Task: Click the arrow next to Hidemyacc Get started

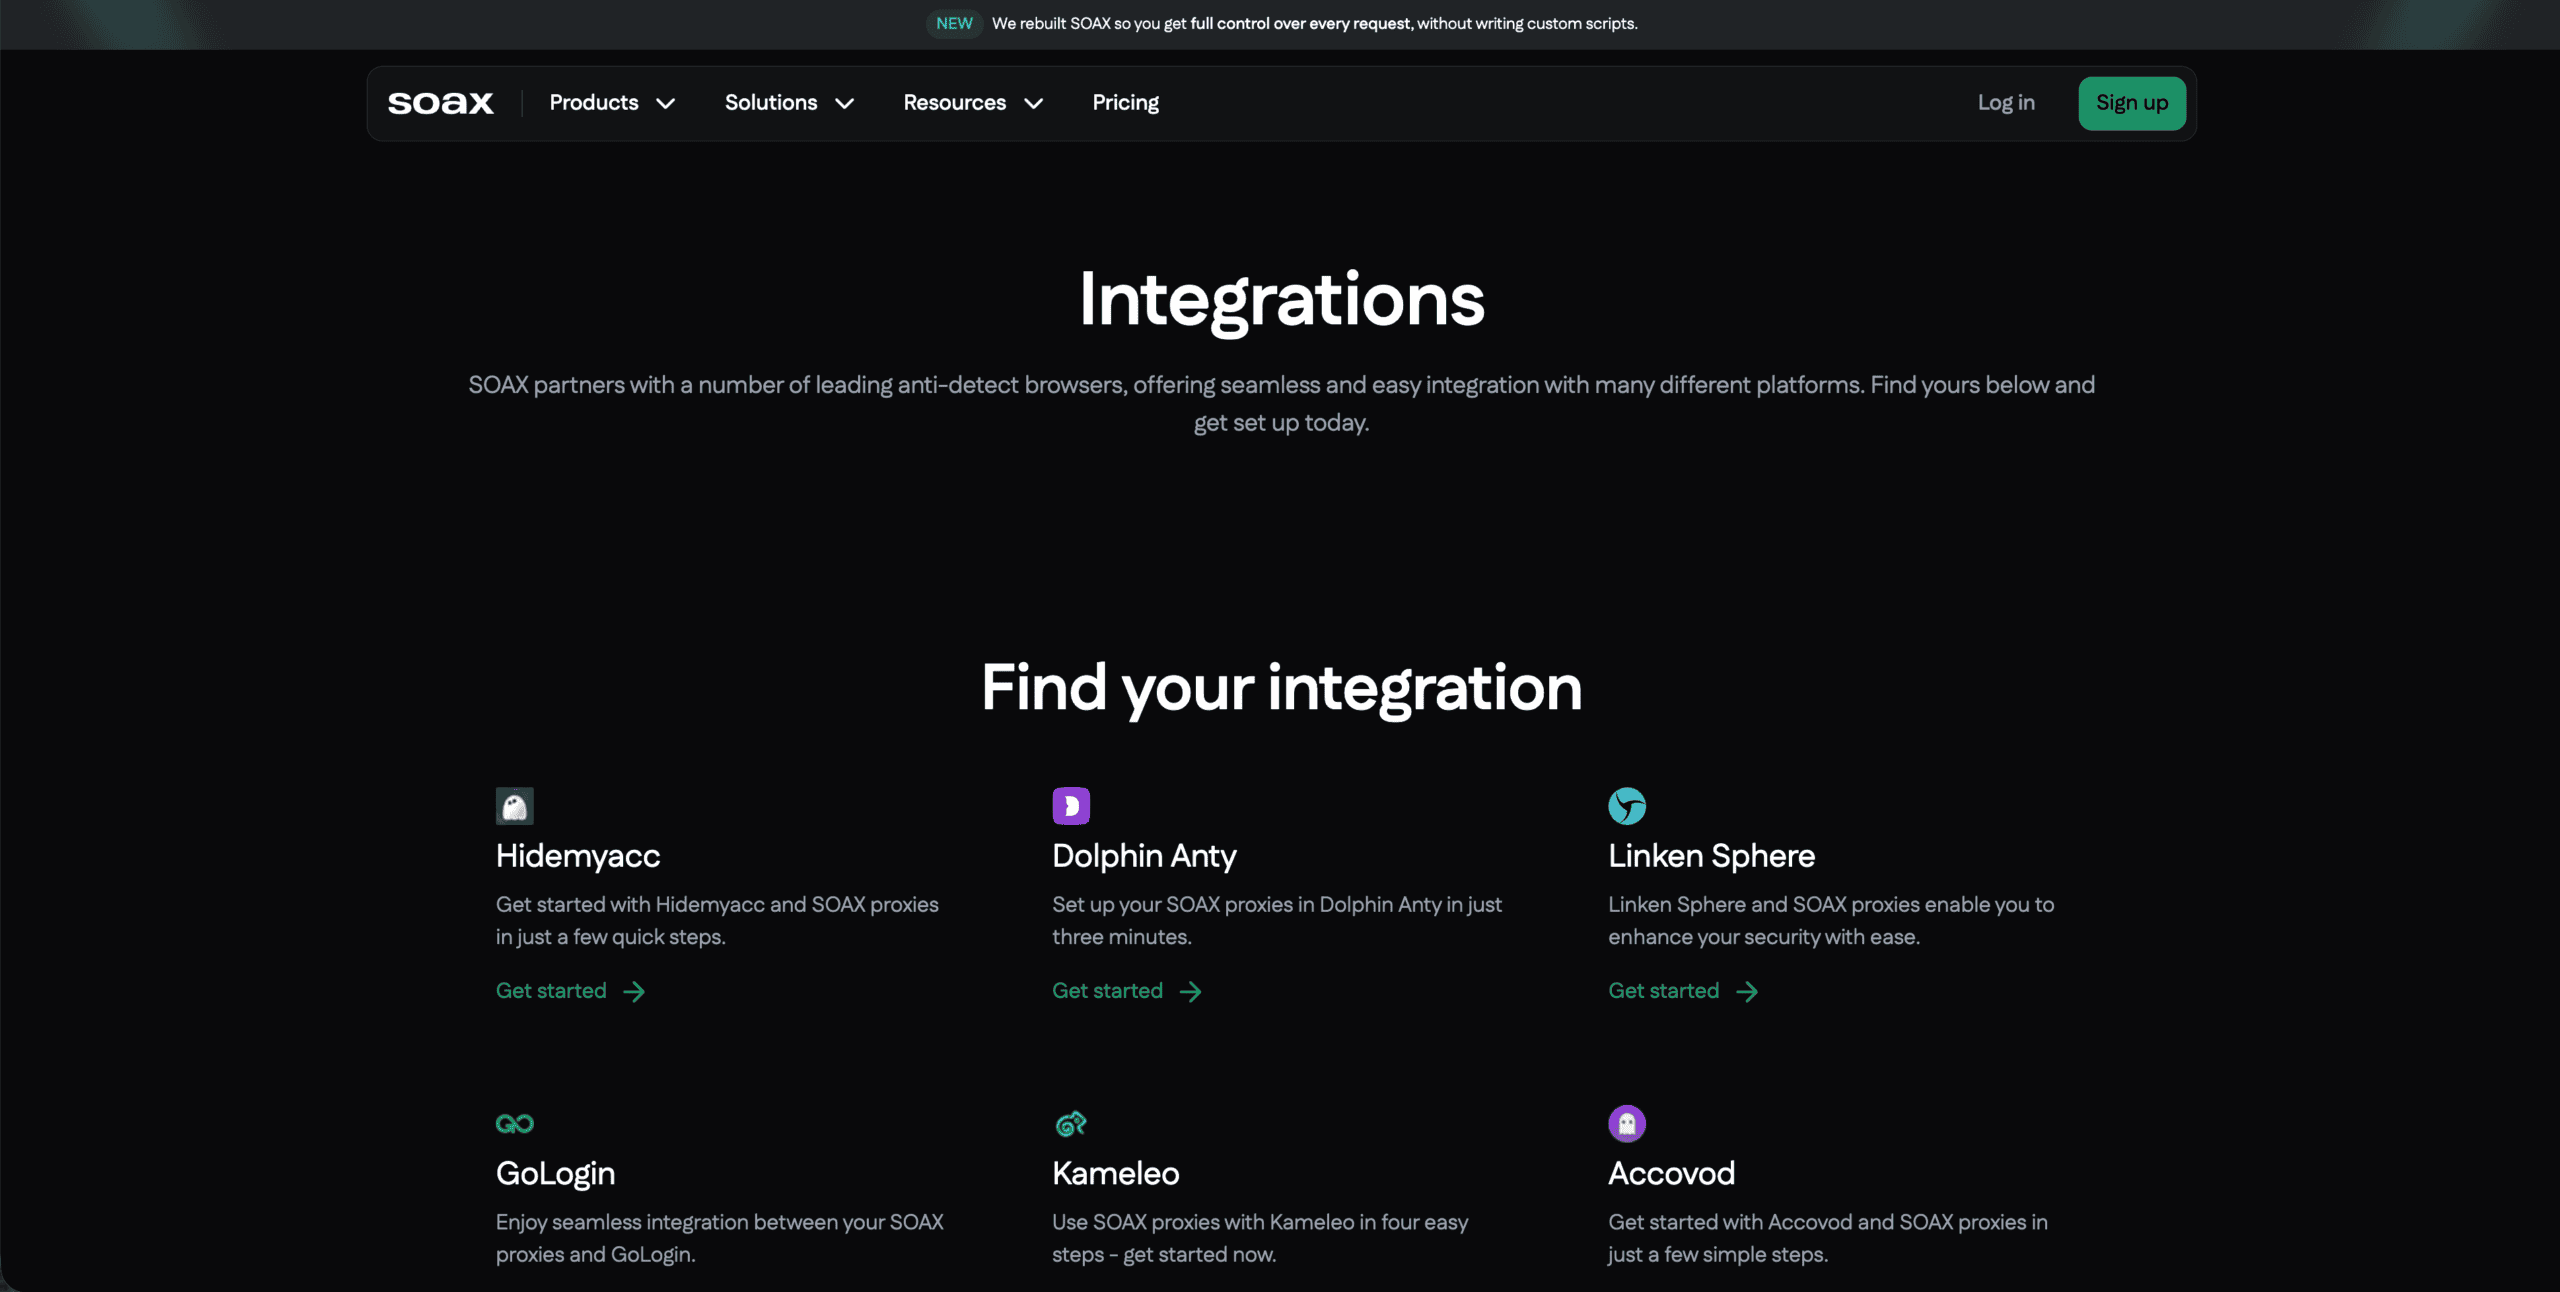Action: pos(634,991)
